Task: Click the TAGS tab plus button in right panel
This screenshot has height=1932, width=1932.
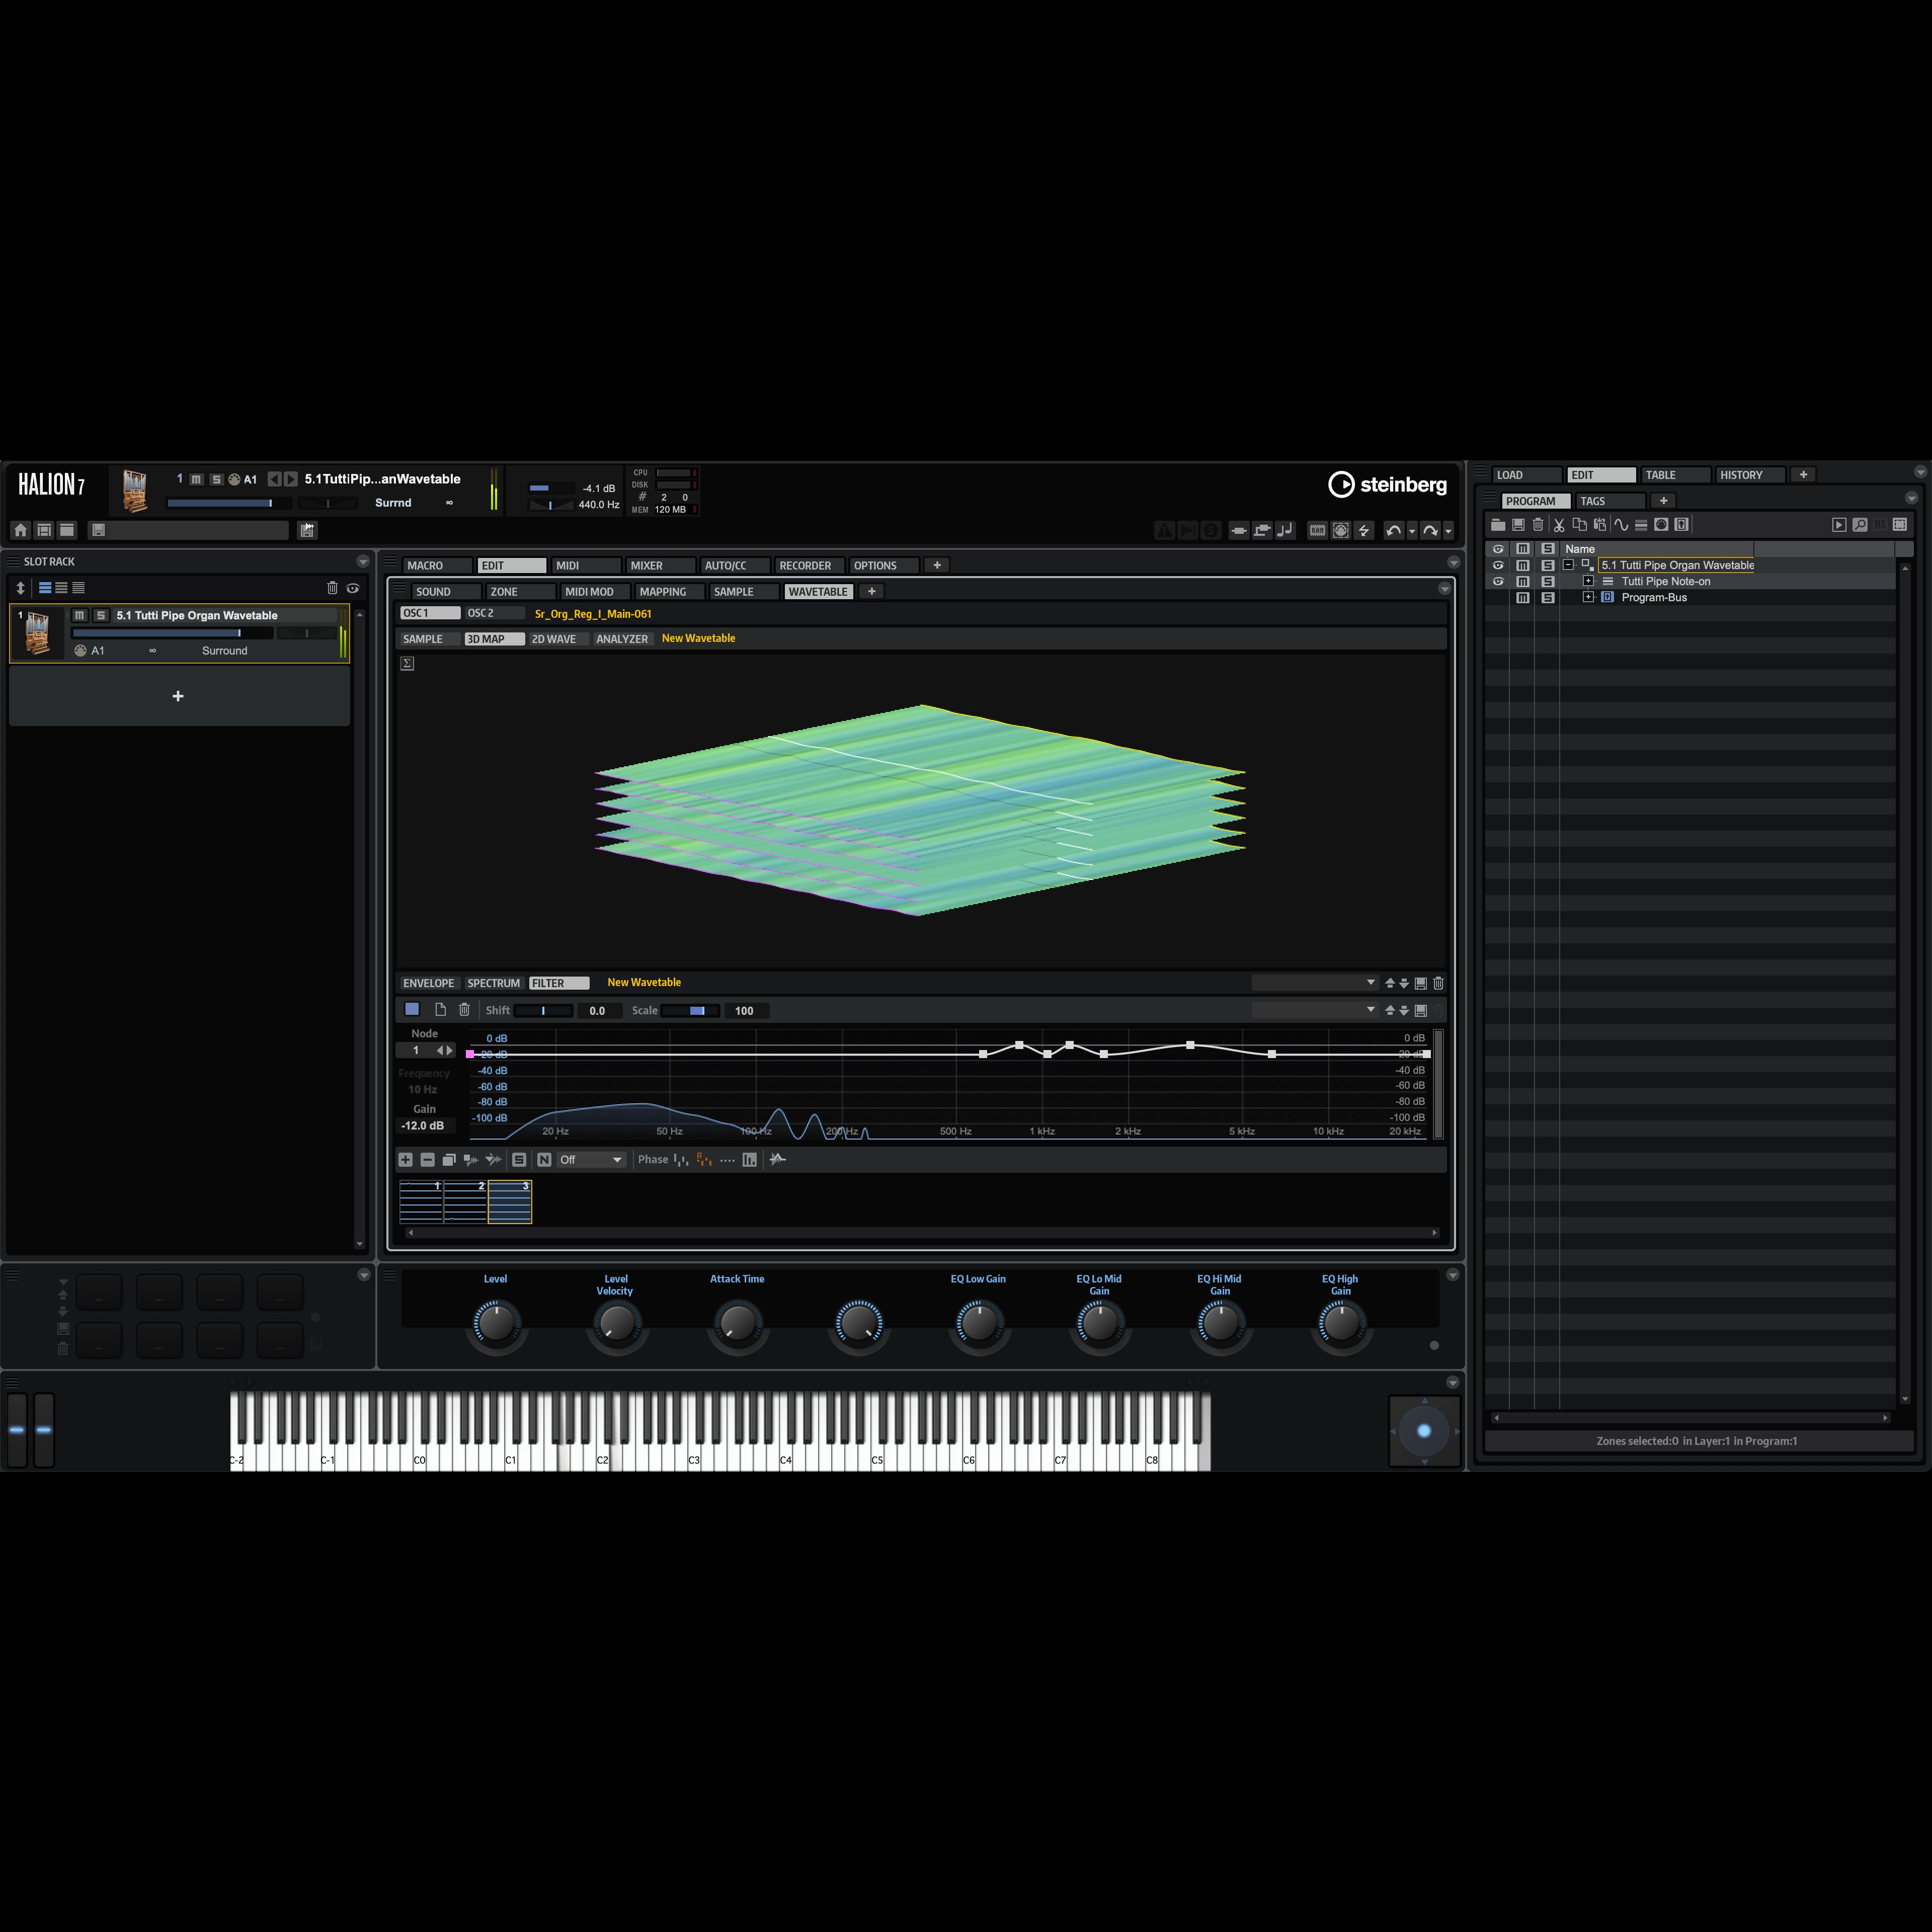Action: [x=1663, y=501]
